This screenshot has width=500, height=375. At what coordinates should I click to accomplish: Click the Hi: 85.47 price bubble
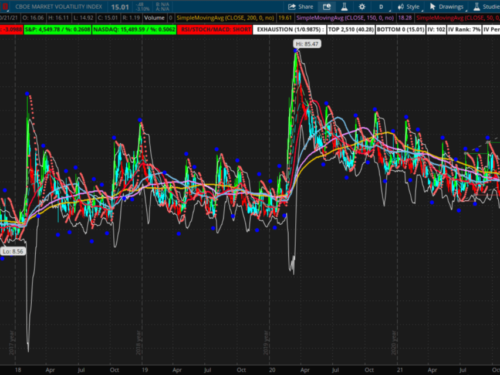tap(307, 44)
